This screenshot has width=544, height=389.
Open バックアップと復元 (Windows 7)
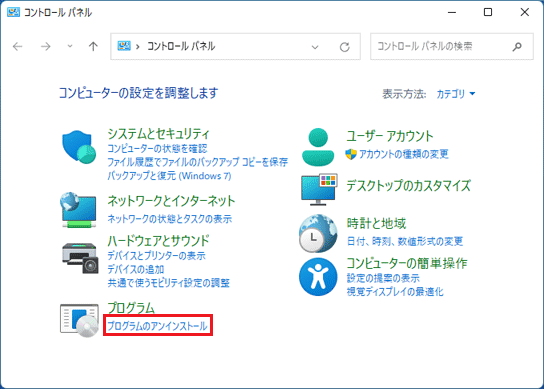pyautogui.click(x=169, y=176)
